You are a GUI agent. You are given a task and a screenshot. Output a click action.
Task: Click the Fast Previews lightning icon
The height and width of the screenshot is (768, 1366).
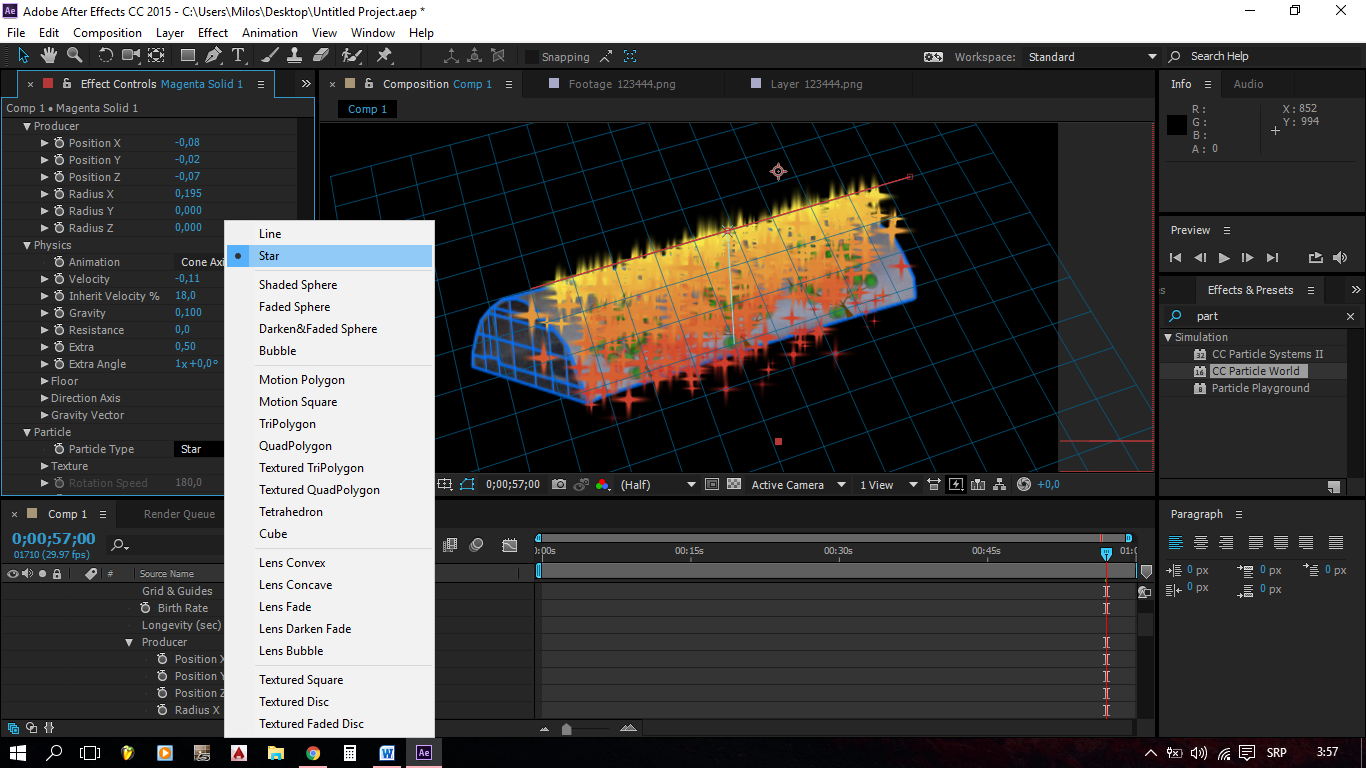pos(956,485)
